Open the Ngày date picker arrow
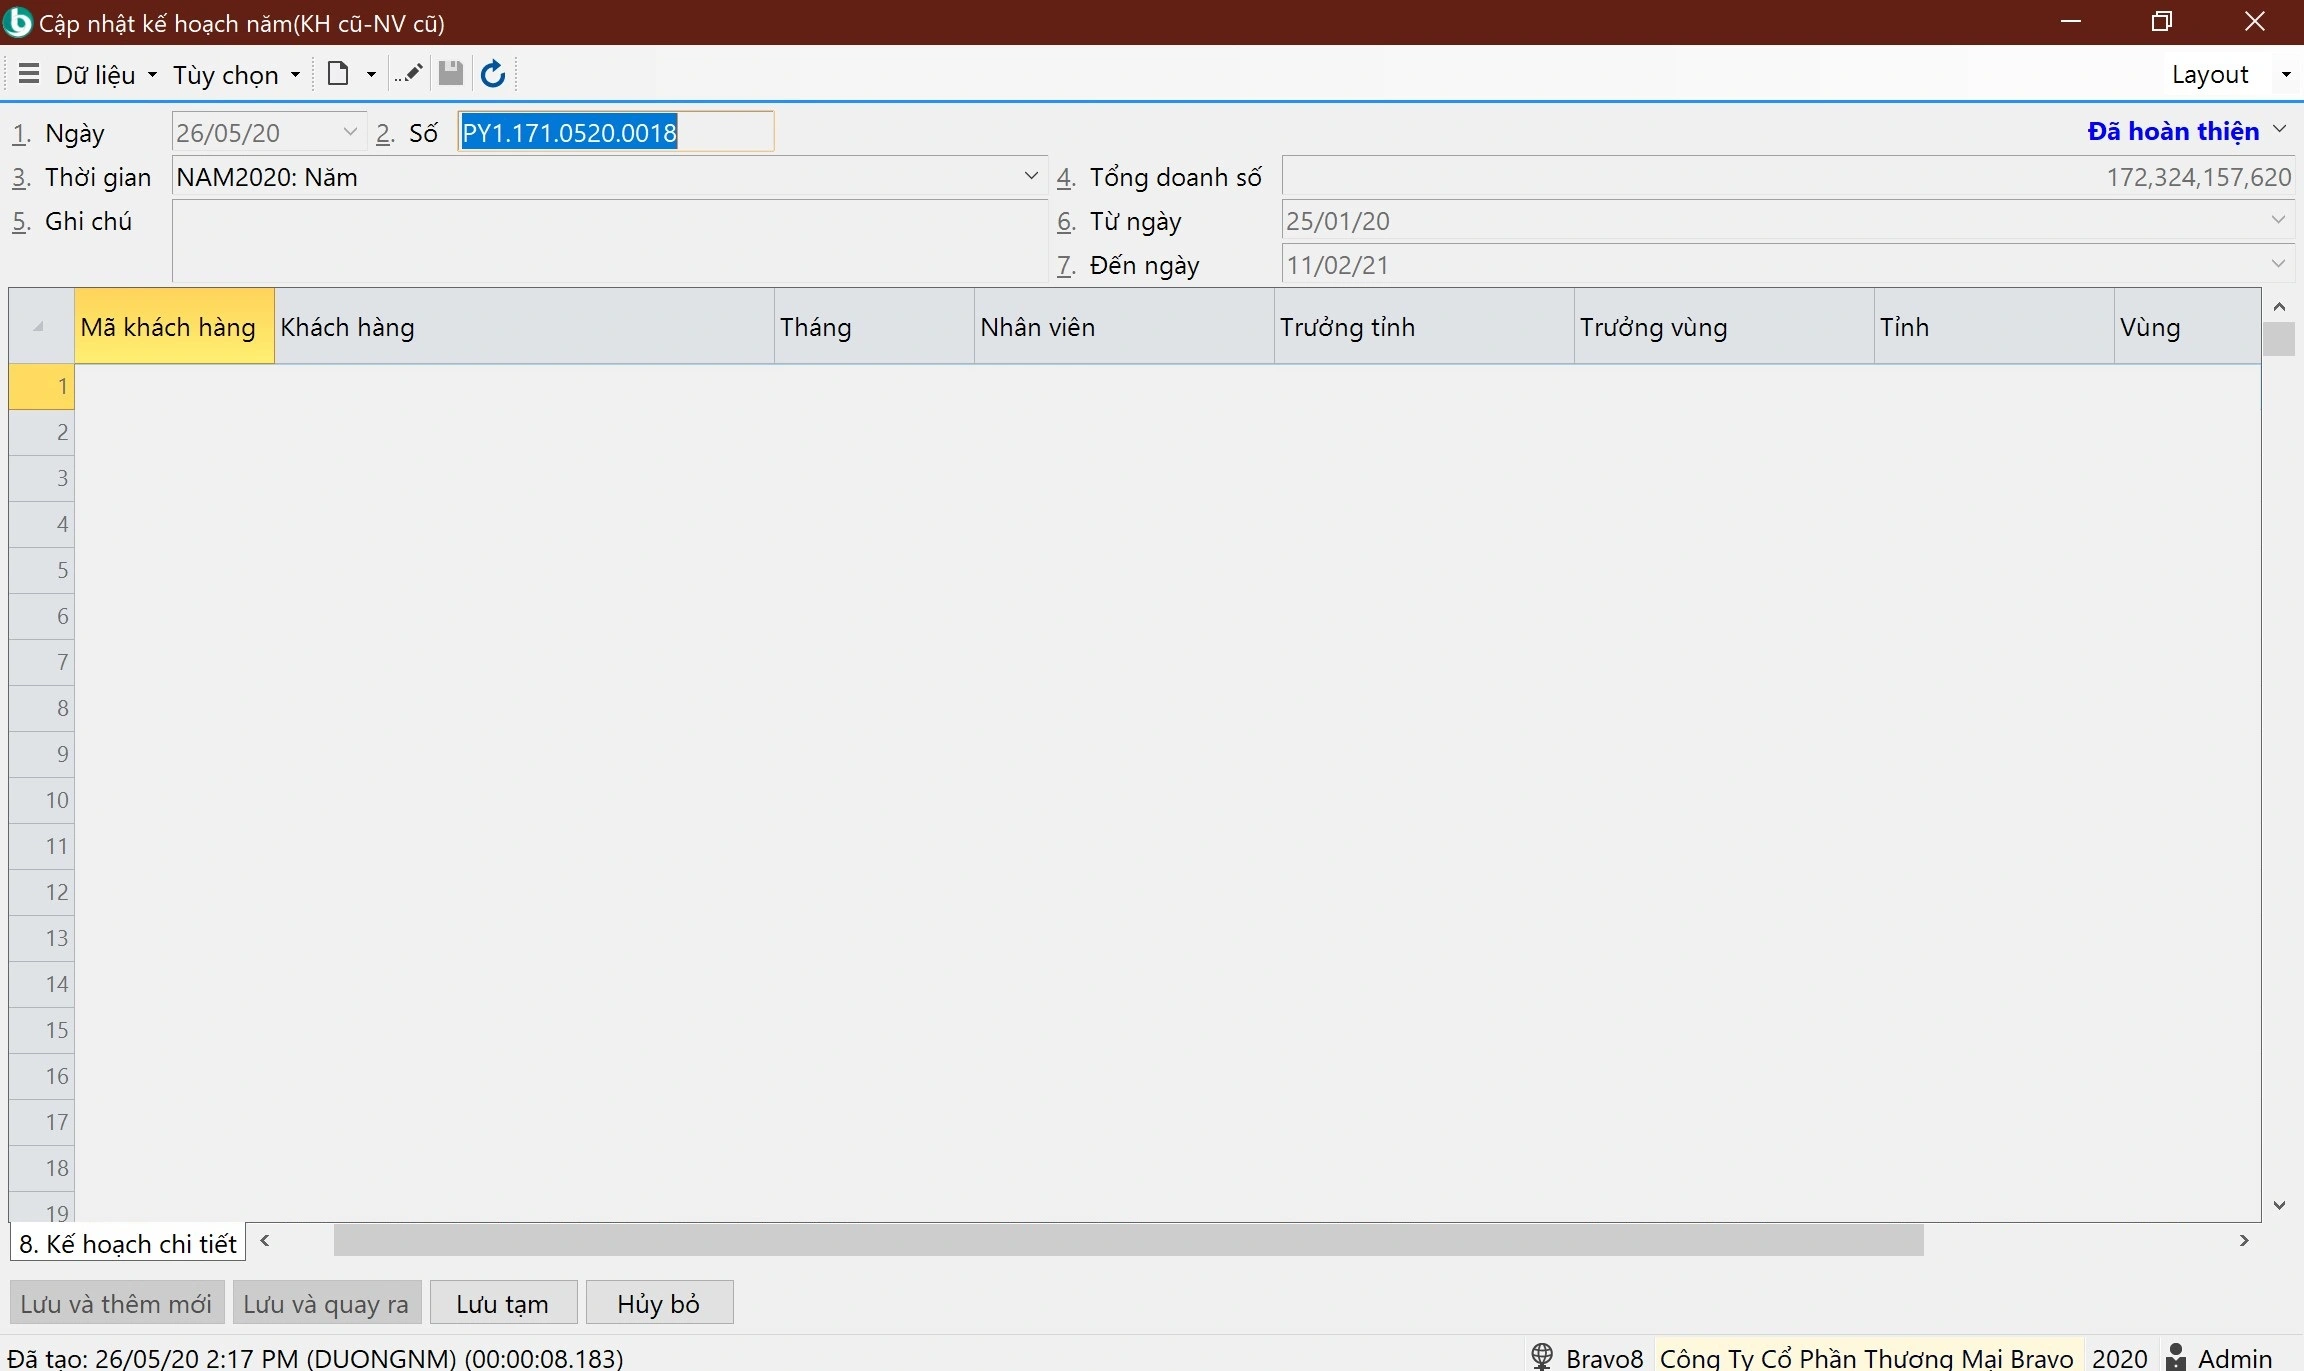Viewport: 2304px width, 1371px height. 350,132
